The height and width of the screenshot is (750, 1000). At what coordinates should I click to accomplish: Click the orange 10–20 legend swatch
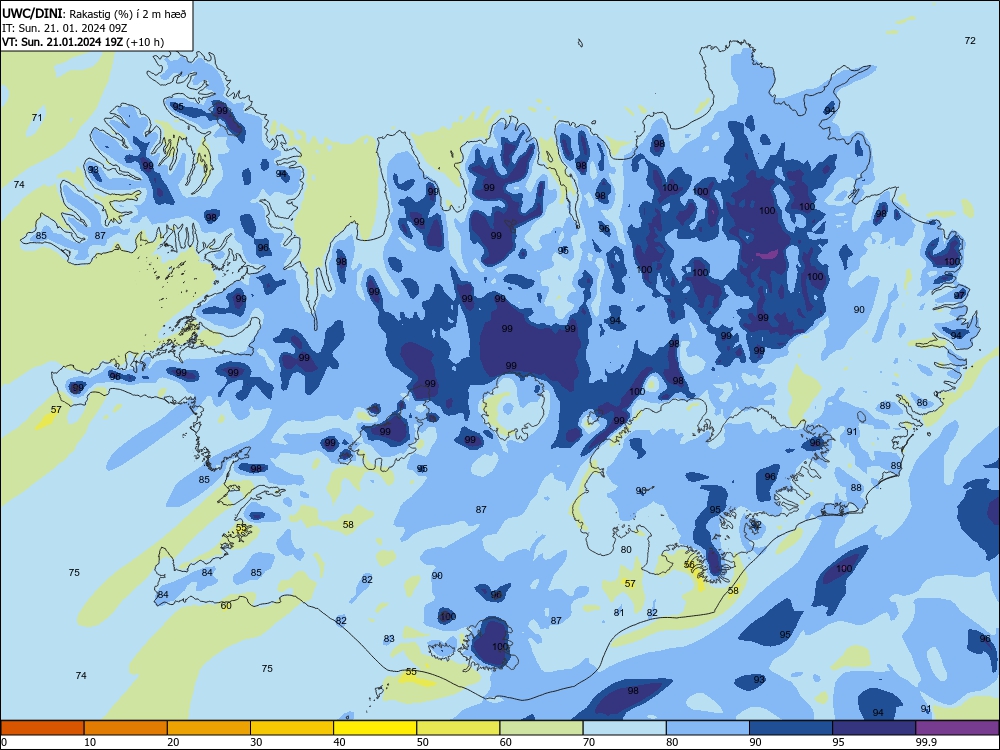coord(126,728)
